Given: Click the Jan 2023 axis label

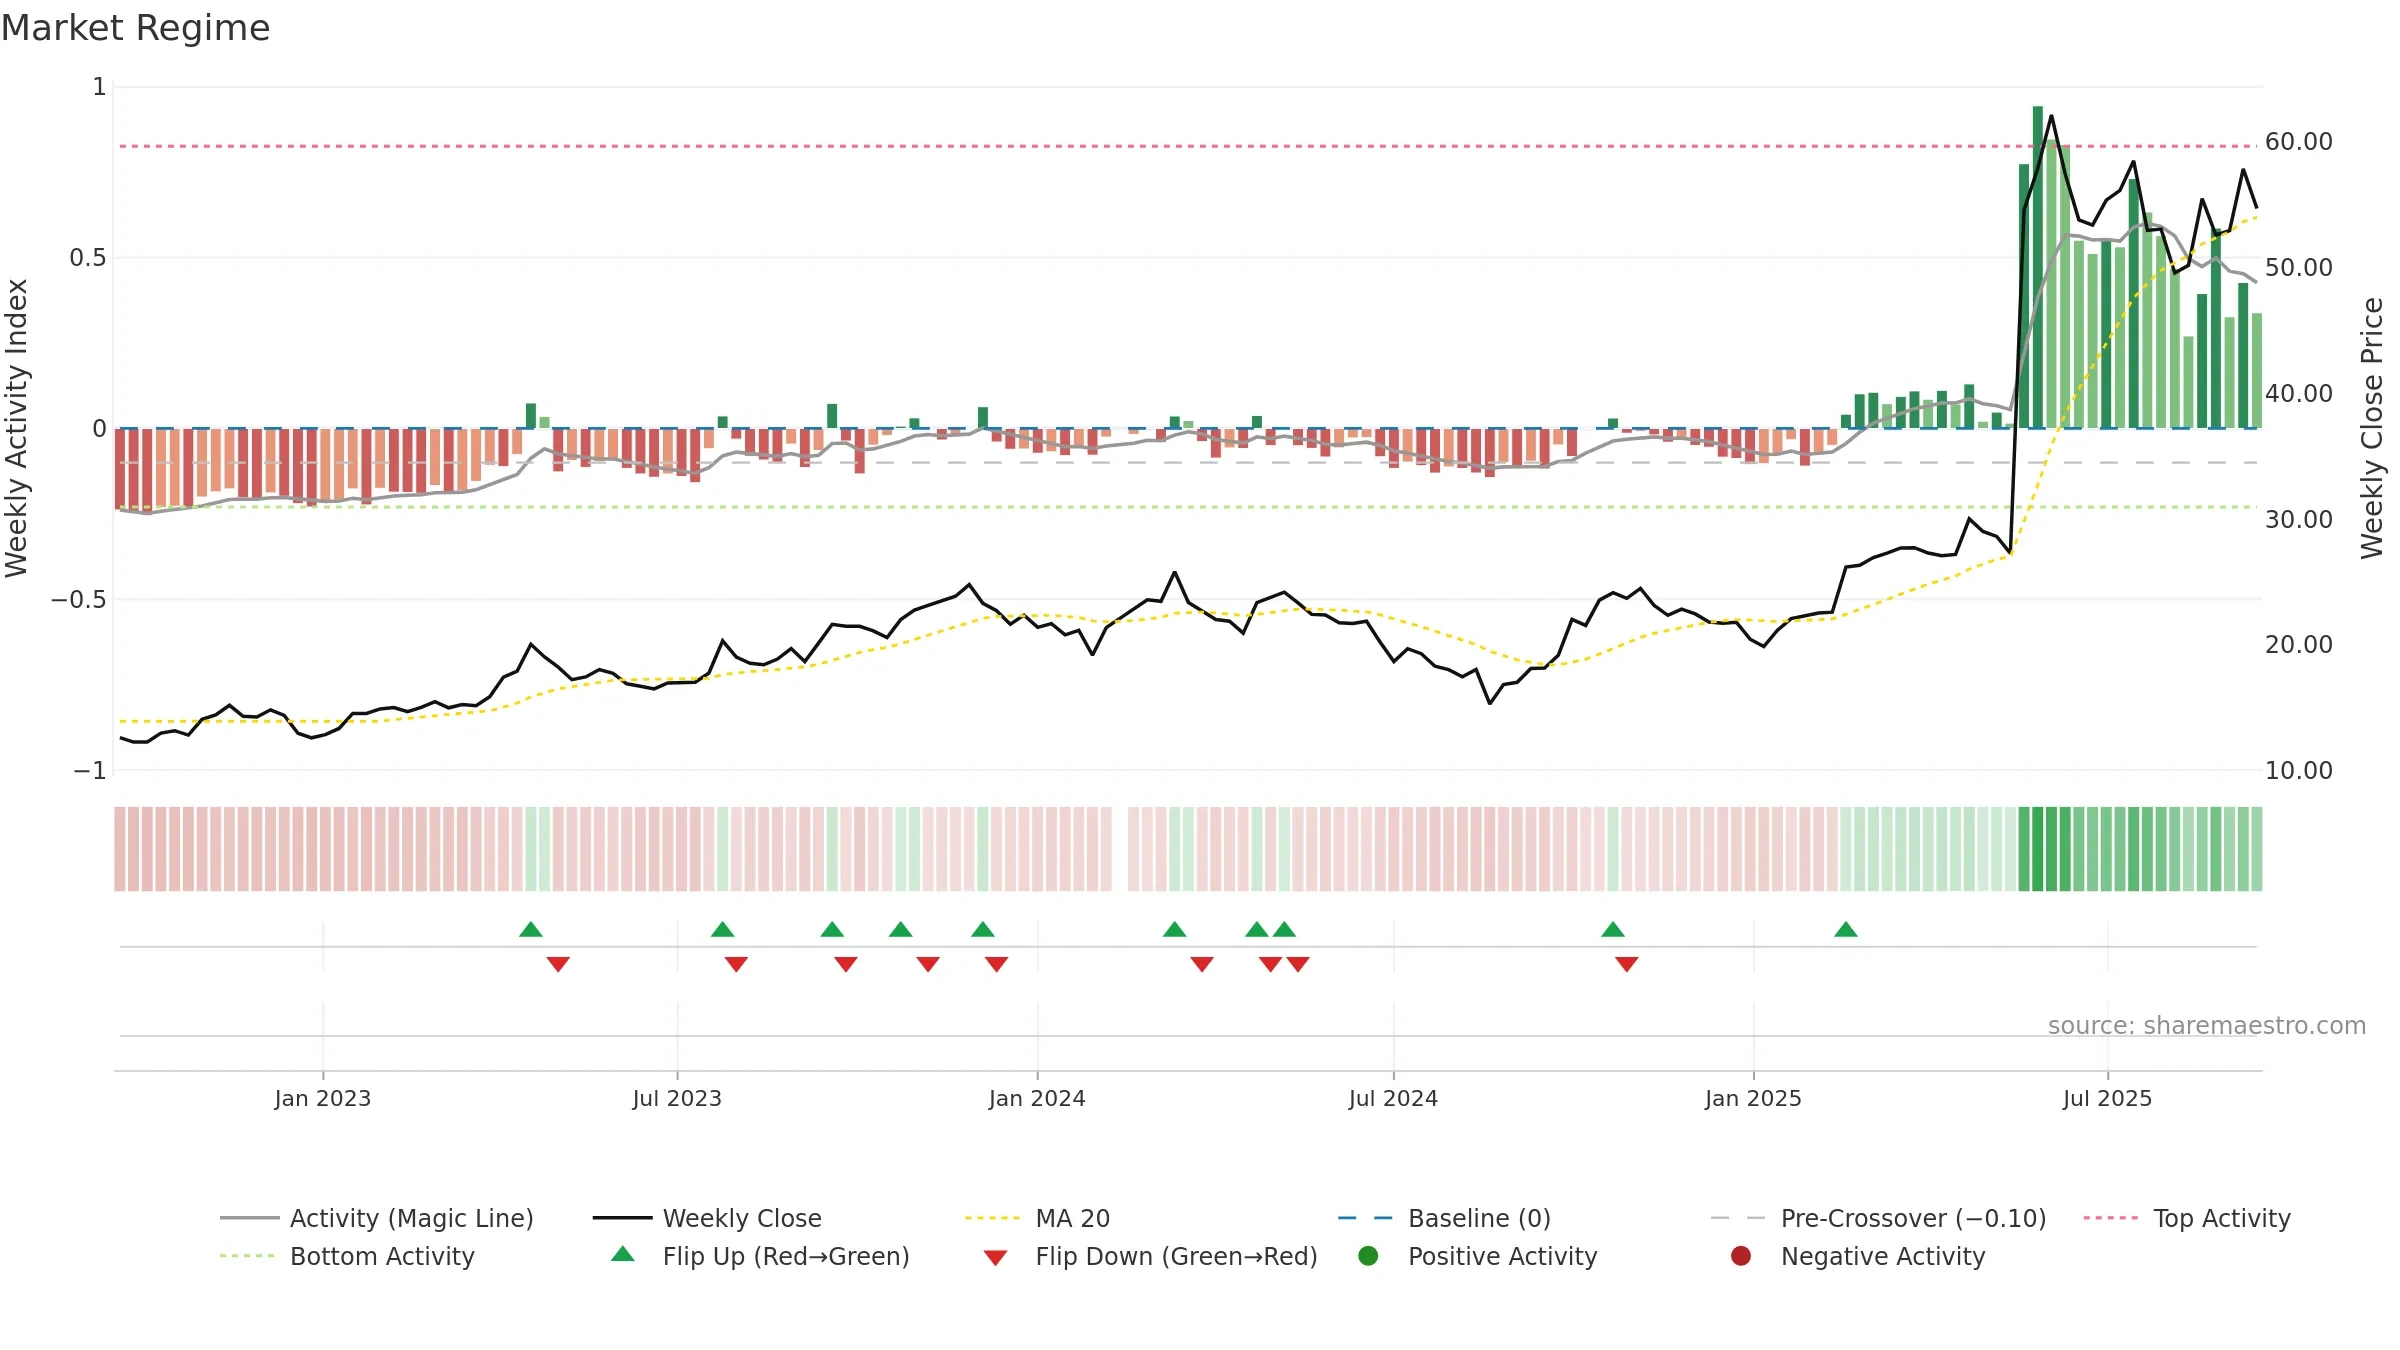Looking at the screenshot, I should [x=323, y=1098].
